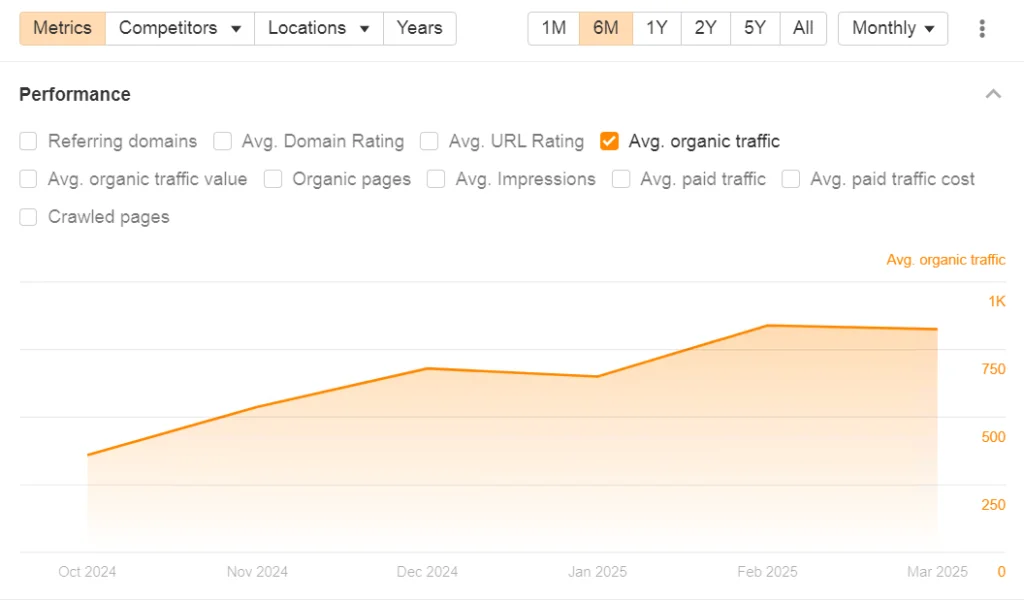Collapse the Performance section chevron
The image size is (1024, 600).
(993, 94)
